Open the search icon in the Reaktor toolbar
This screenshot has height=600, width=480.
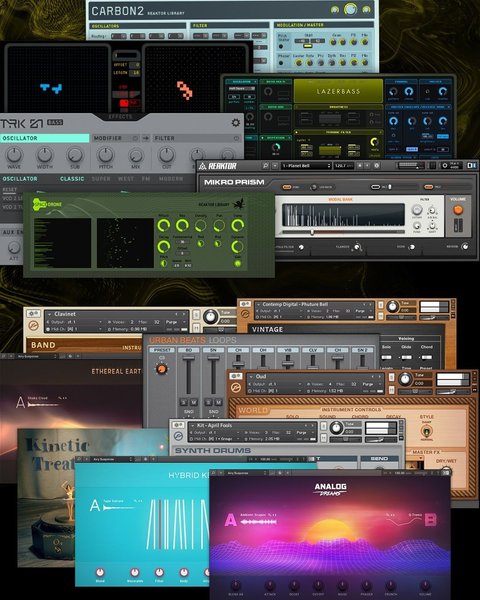tap(266, 166)
